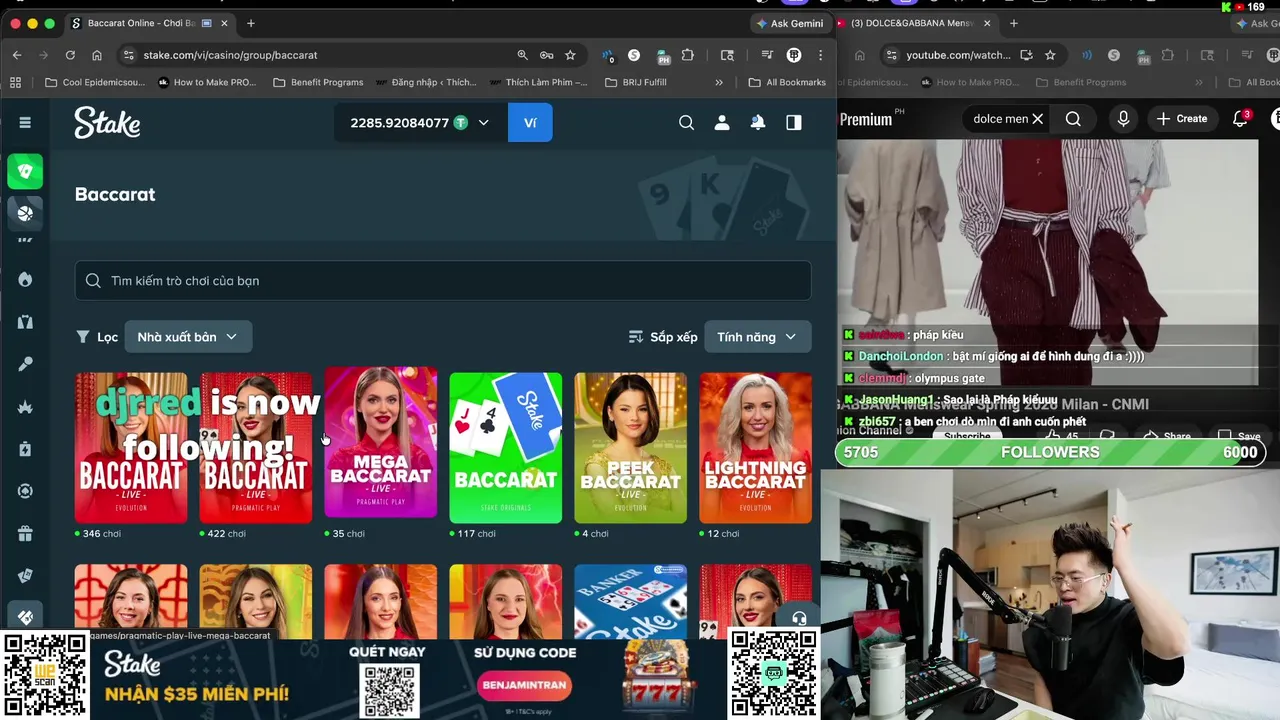Click YouTube voice search microphone
The width and height of the screenshot is (1280, 720).
pos(1123,119)
